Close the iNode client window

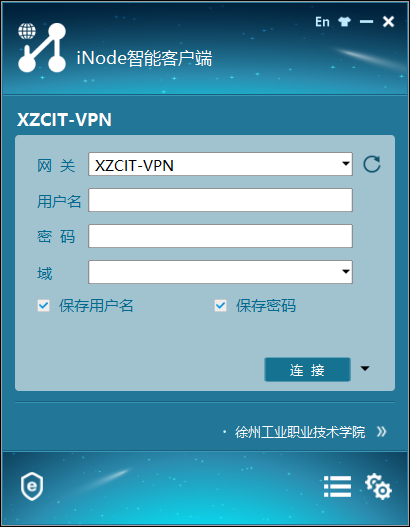388,22
